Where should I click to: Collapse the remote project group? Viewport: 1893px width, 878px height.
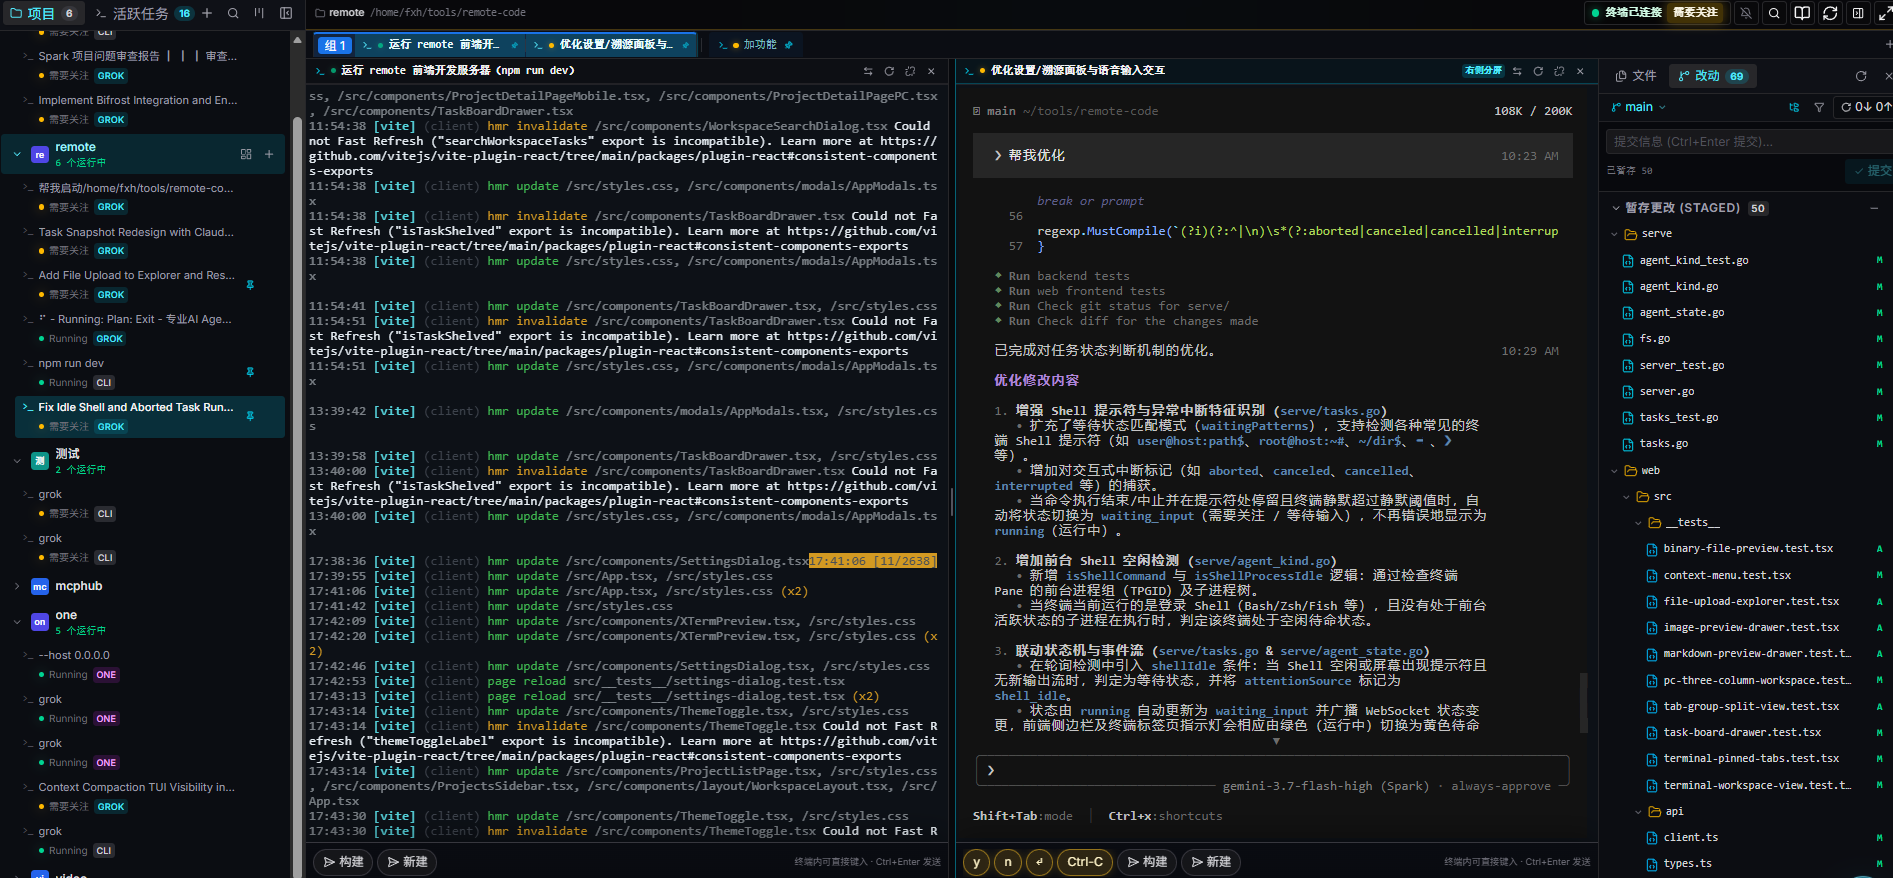(x=17, y=154)
